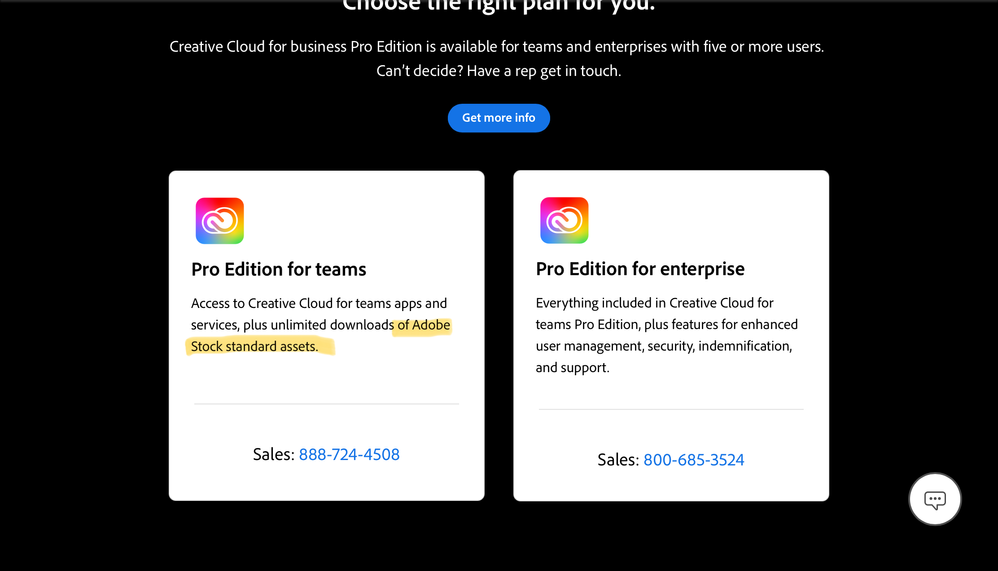Click the "Access to Creative Cloud for teams" description
This screenshot has height=571, width=998.
tap(319, 303)
